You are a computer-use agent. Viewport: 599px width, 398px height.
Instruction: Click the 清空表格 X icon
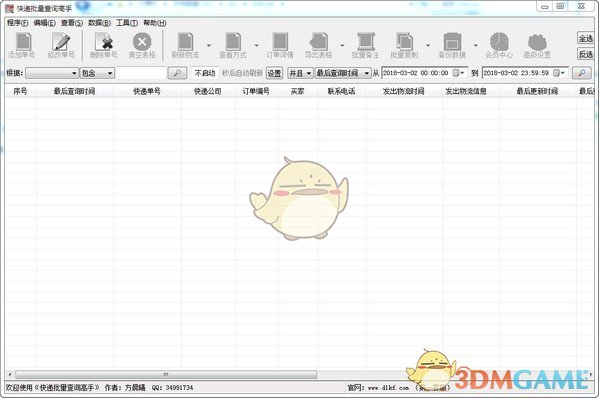142,42
